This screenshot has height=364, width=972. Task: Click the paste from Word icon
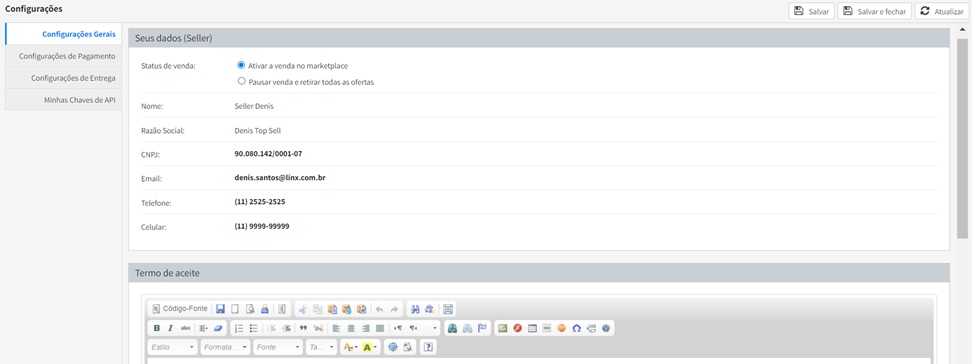361,309
